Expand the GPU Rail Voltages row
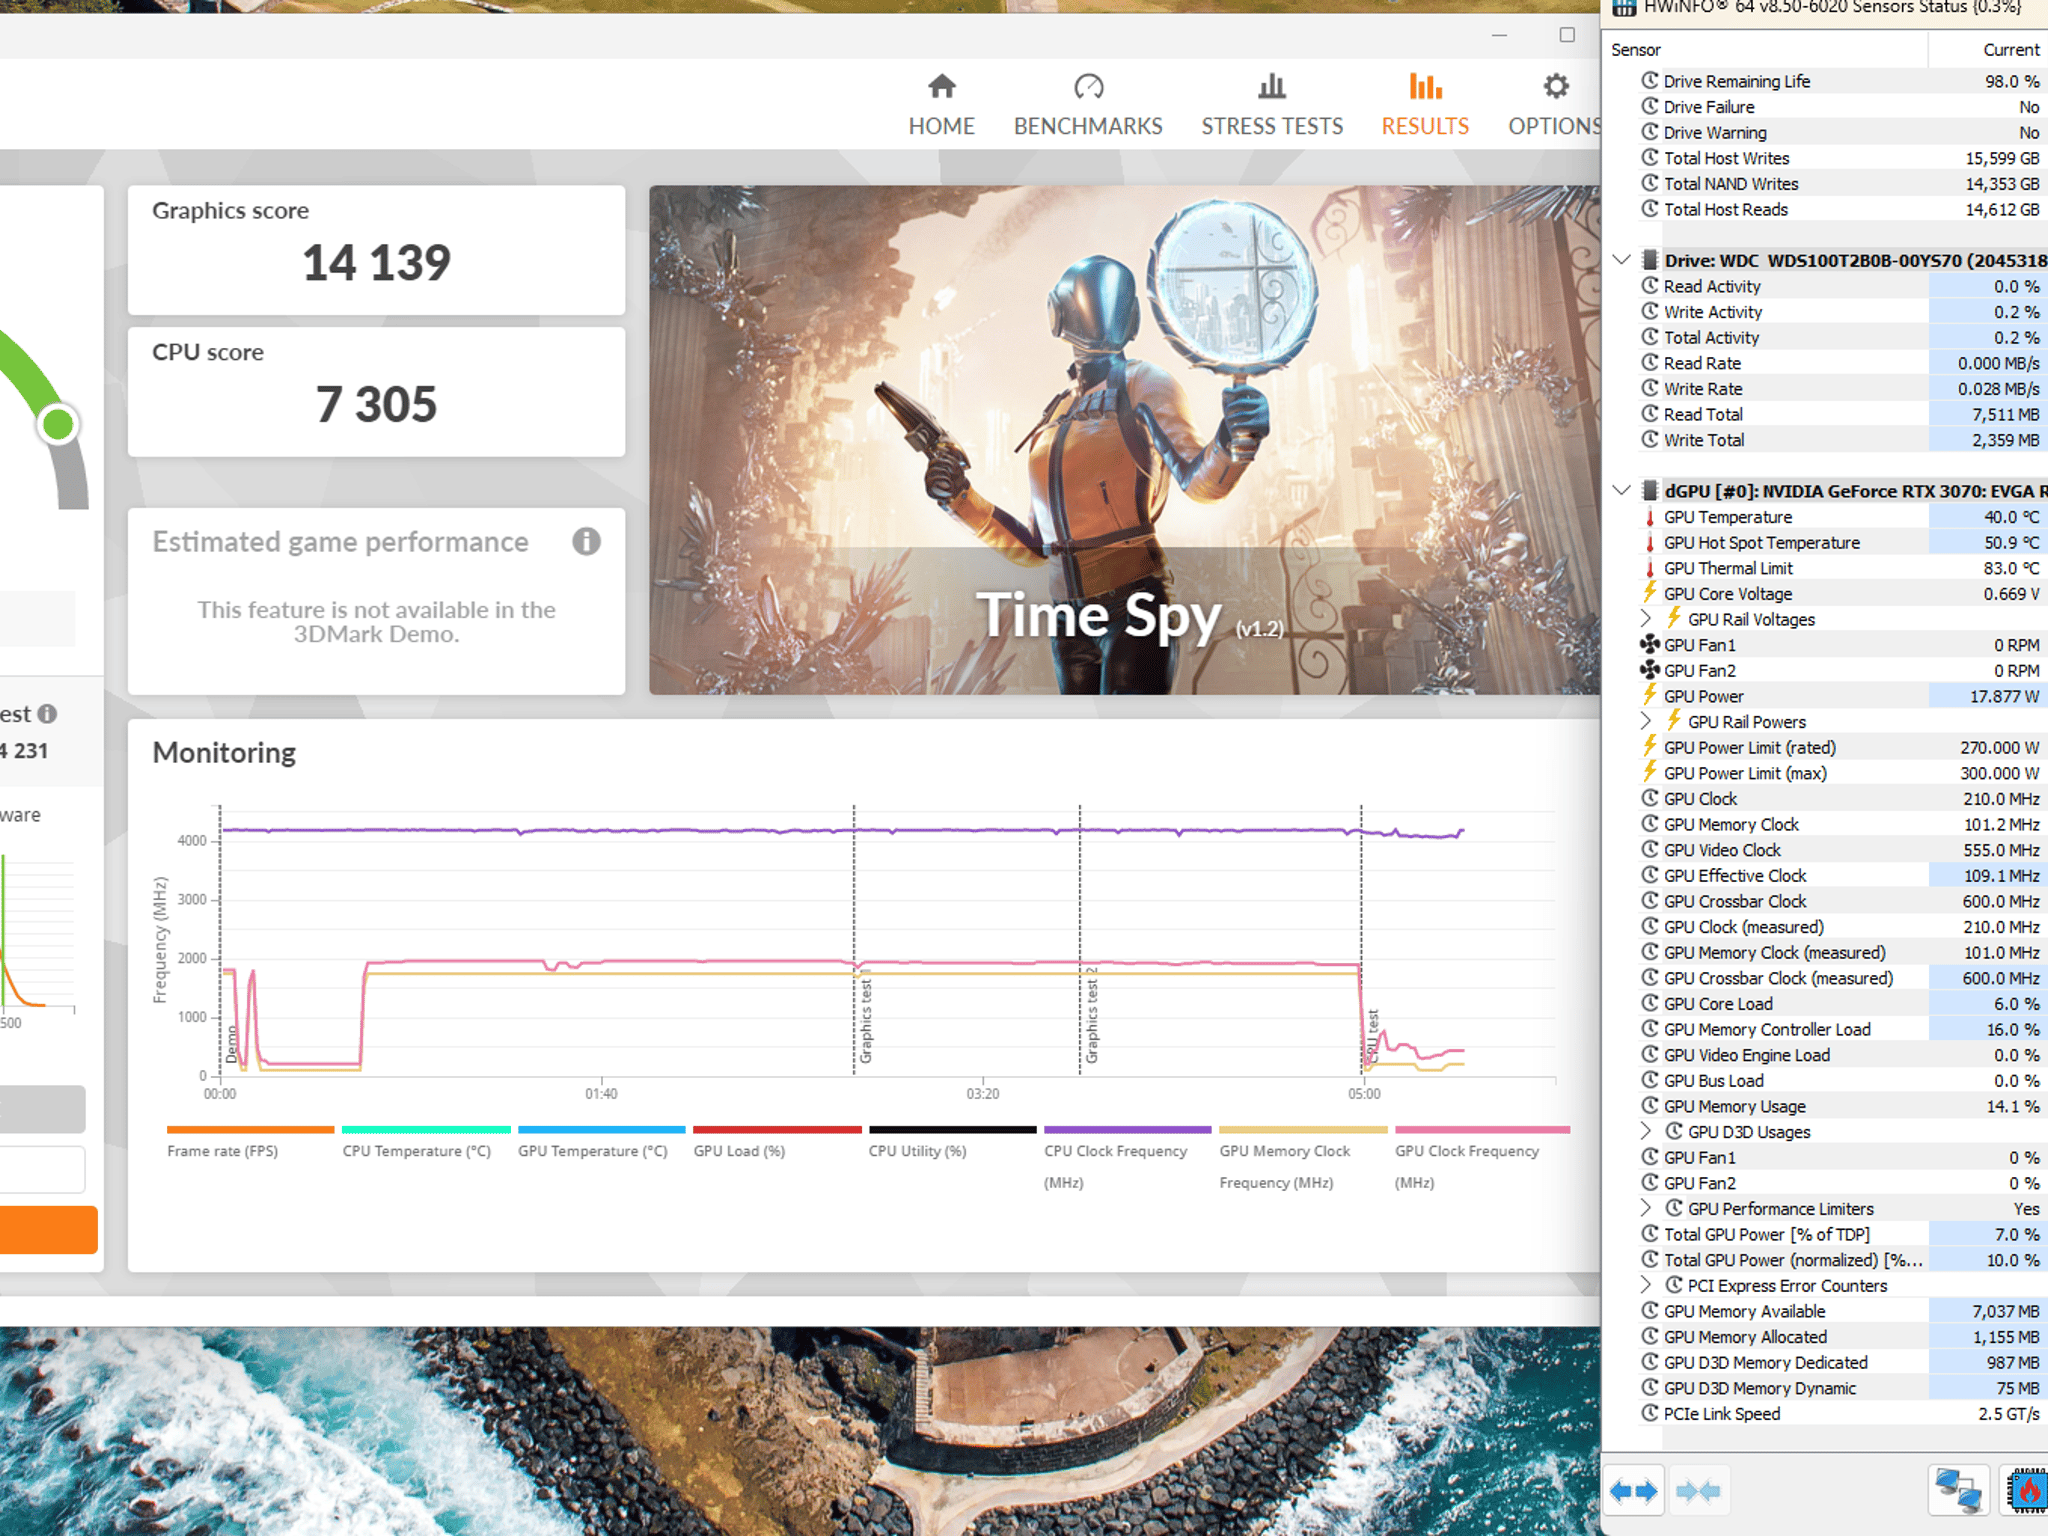Image resolution: width=2048 pixels, height=1536 pixels. click(x=1646, y=619)
